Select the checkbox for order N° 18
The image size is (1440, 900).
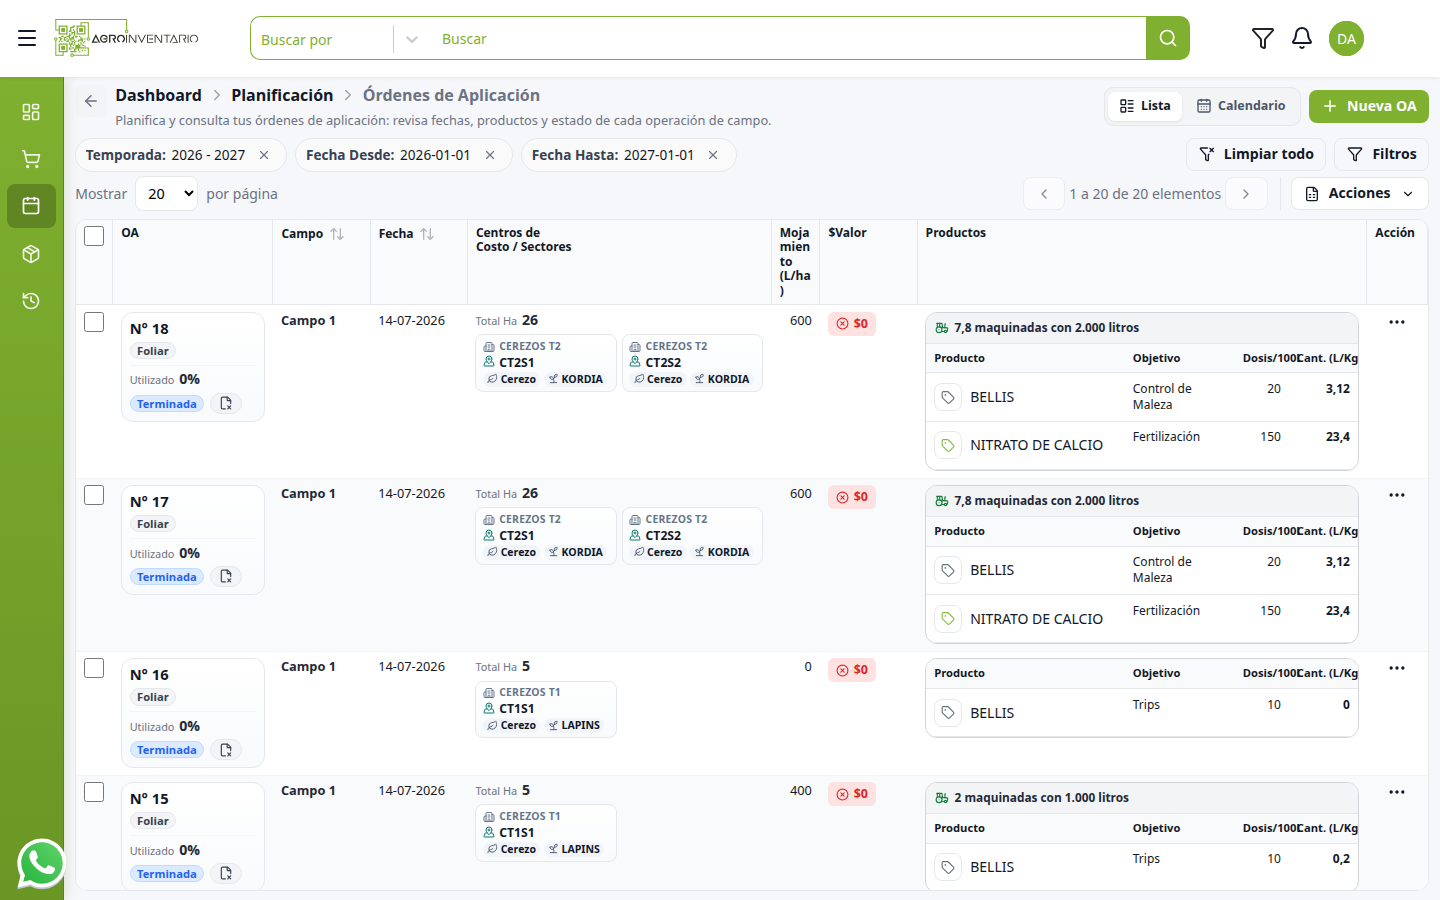pyautogui.click(x=94, y=322)
